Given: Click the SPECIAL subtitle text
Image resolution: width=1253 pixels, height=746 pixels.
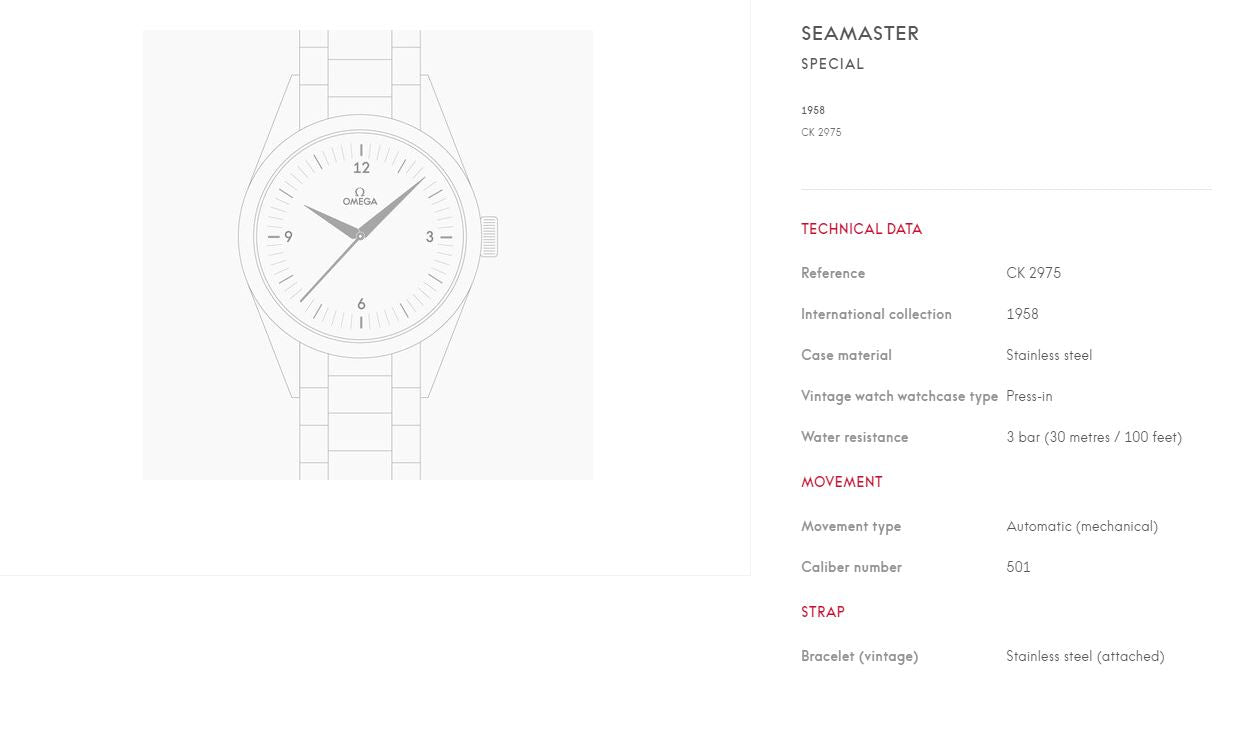Looking at the screenshot, I should [x=832, y=64].
